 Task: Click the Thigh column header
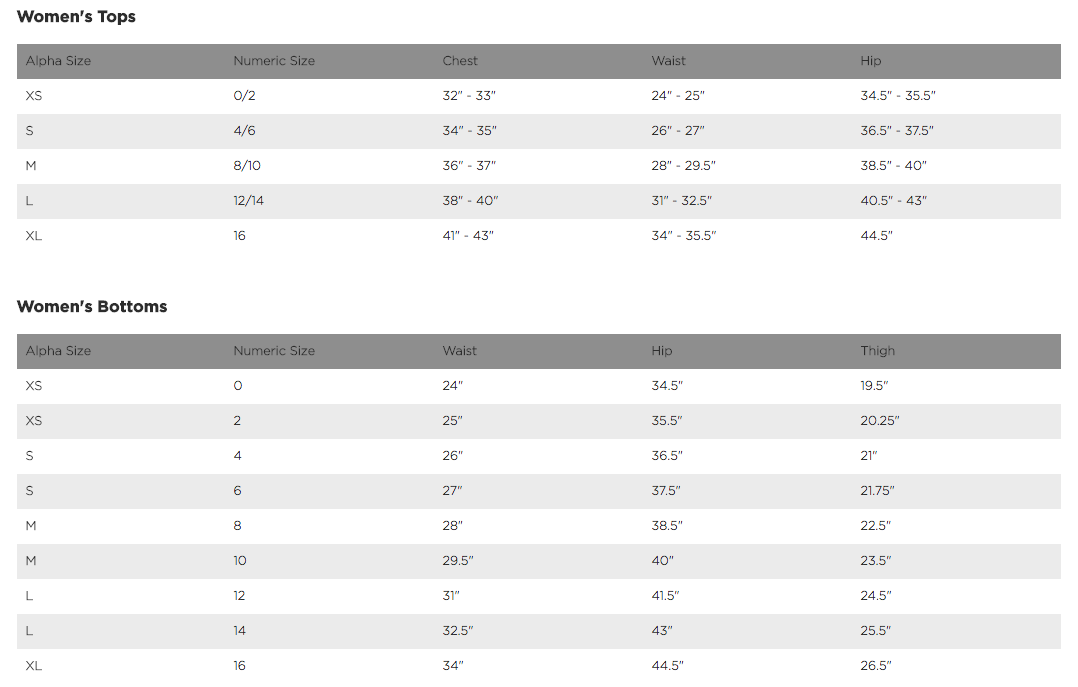tap(877, 351)
